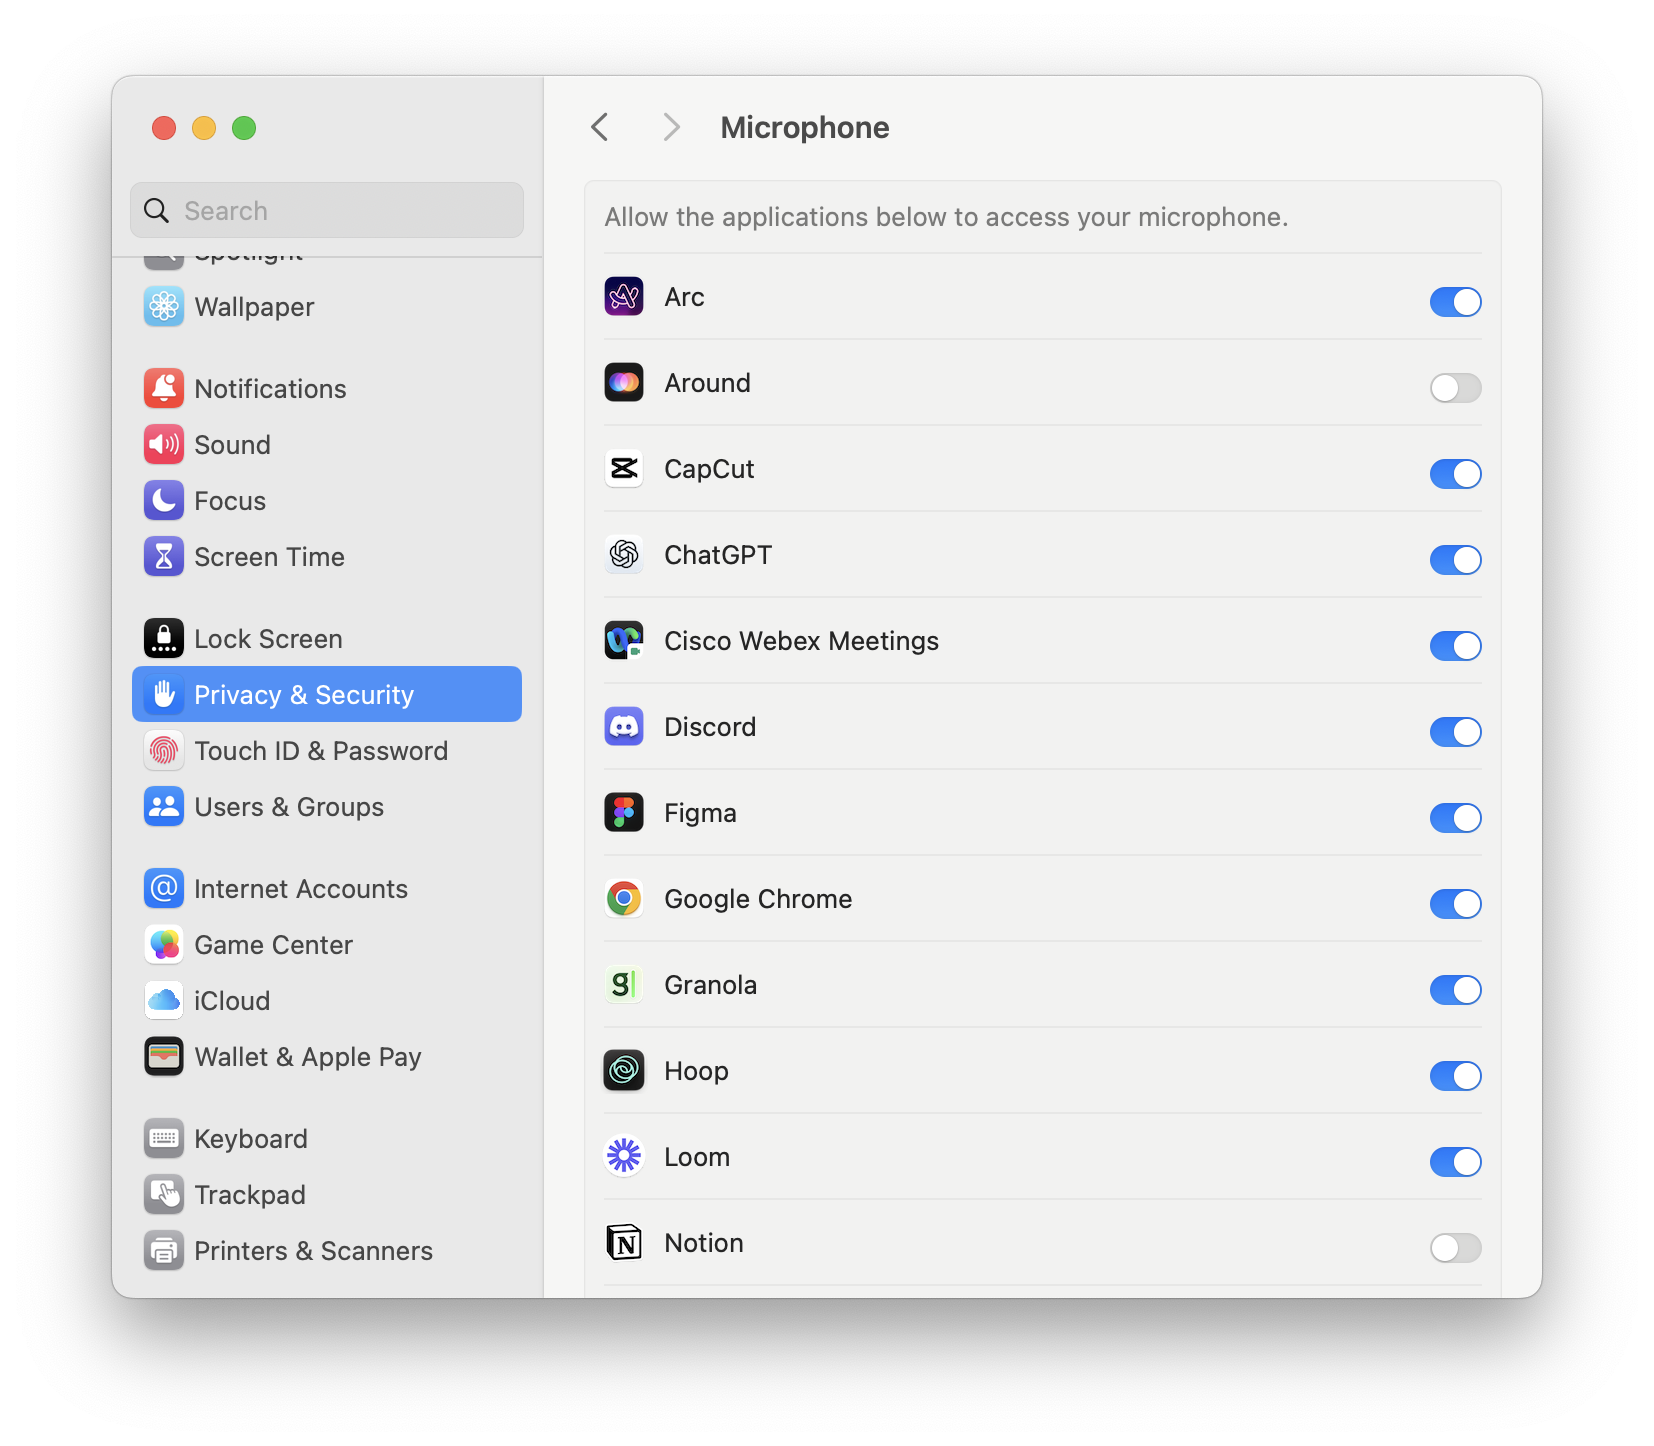
Task: Toggle Figma microphone permission off
Action: point(1455,818)
